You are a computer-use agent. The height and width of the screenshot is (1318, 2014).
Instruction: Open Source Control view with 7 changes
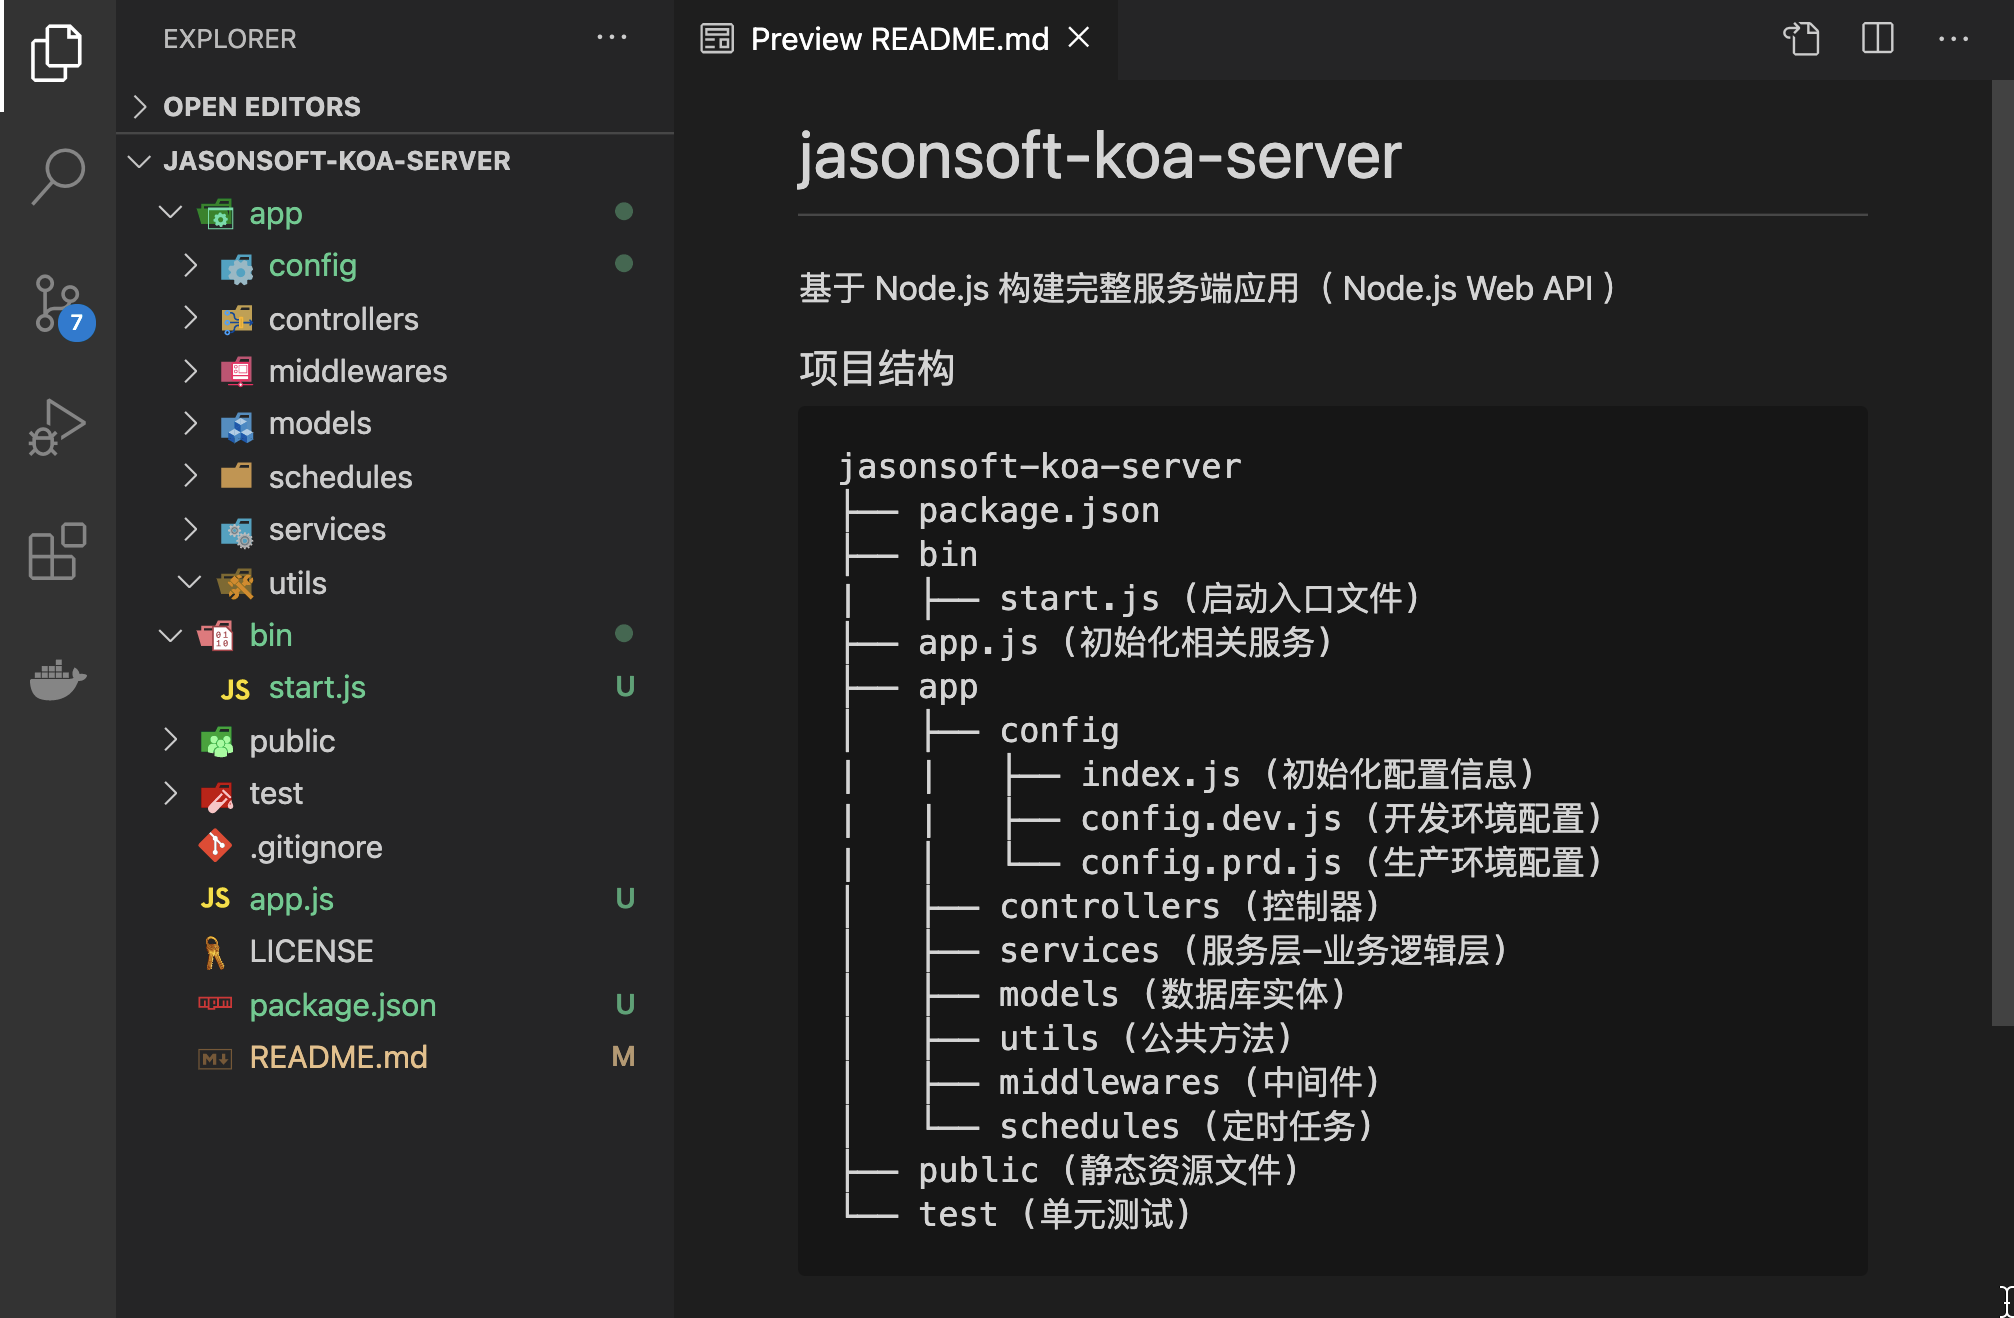click(58, 304)
